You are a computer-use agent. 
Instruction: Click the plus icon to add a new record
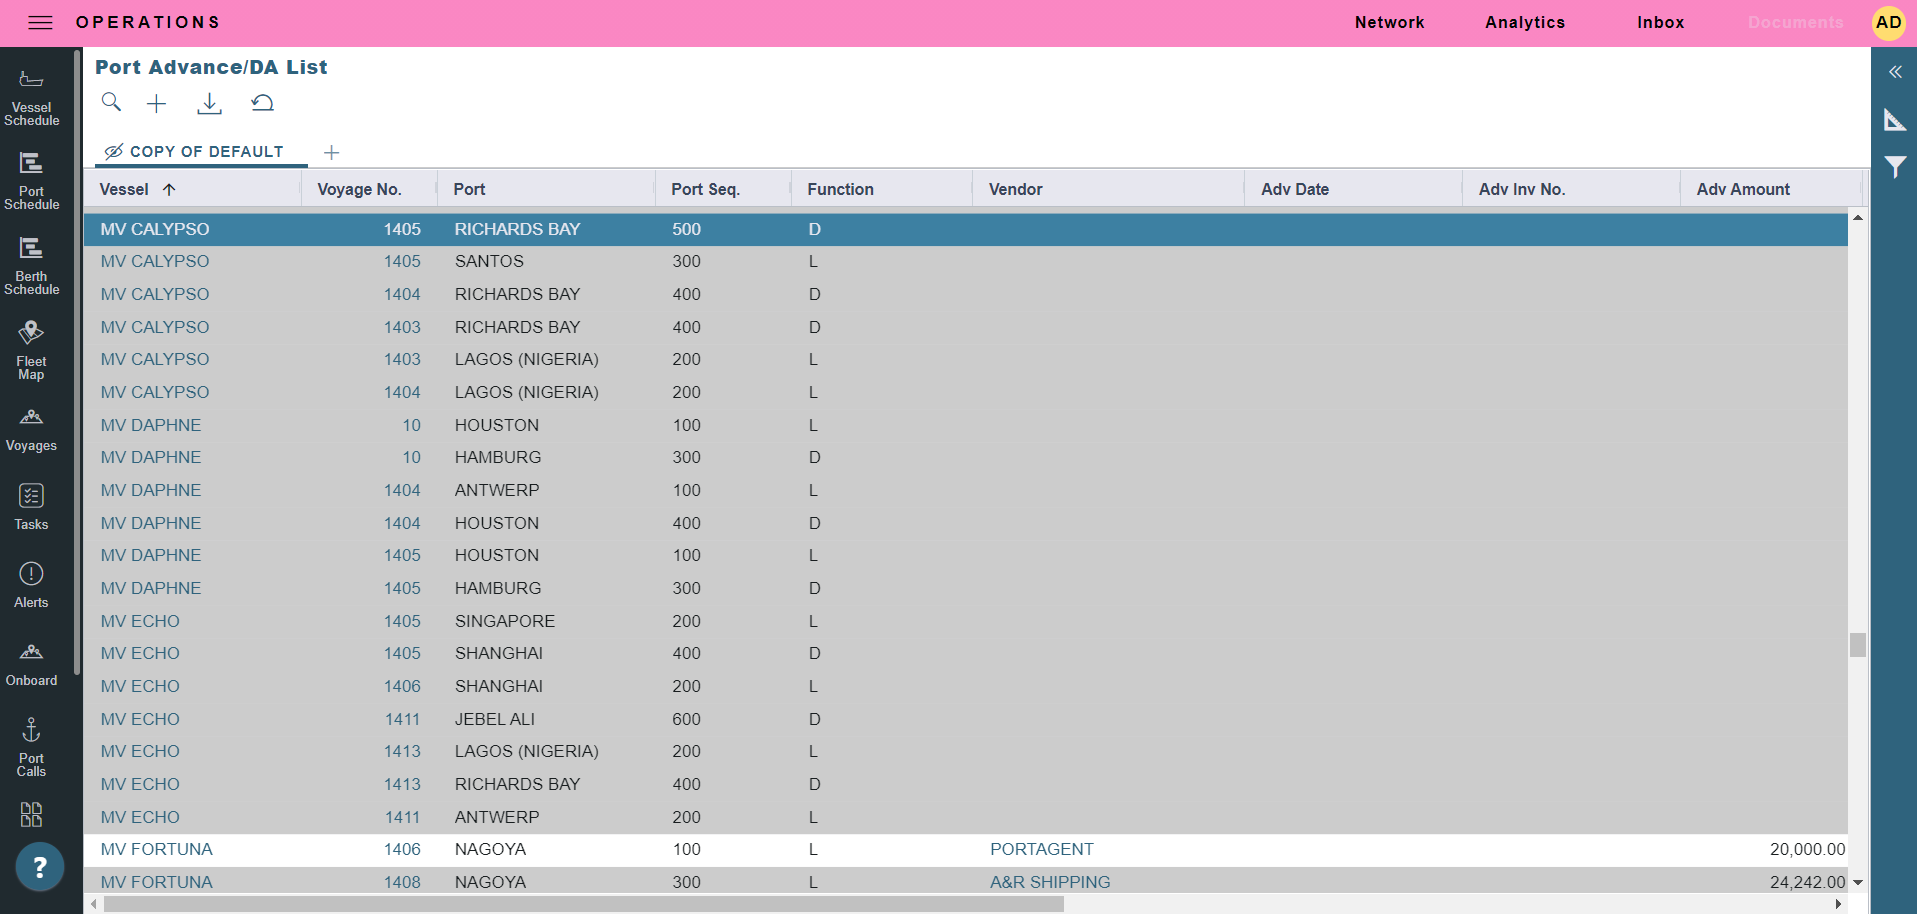tap(157, 103)
